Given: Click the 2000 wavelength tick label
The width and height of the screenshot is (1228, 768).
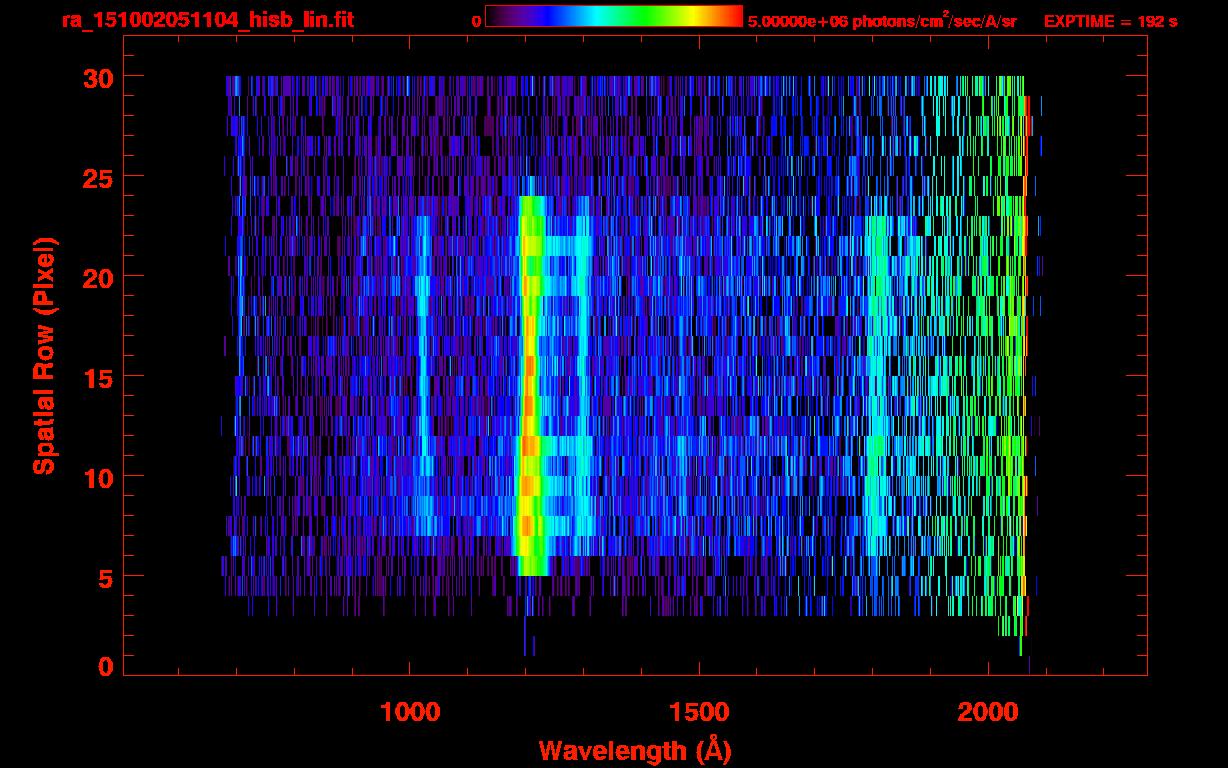Looking at the screenshot, I should 987,711.
